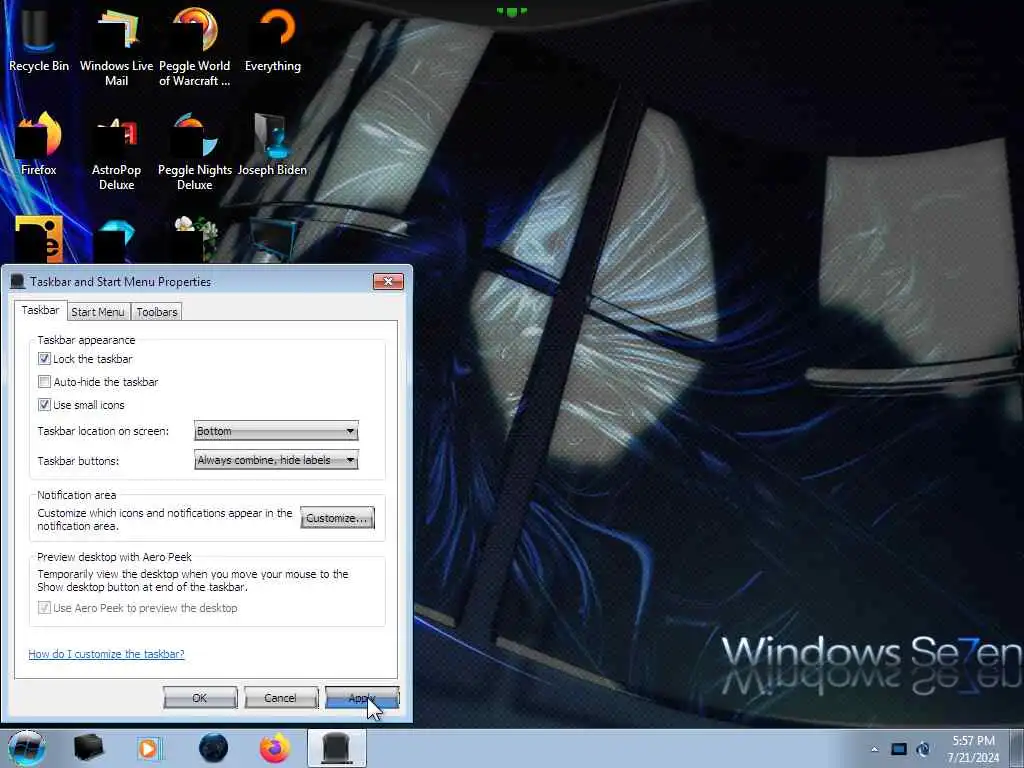This screenshot has width=1024, height=768.
Task: Switch to the Toolbars tab
Action: [x=157, y=312]
